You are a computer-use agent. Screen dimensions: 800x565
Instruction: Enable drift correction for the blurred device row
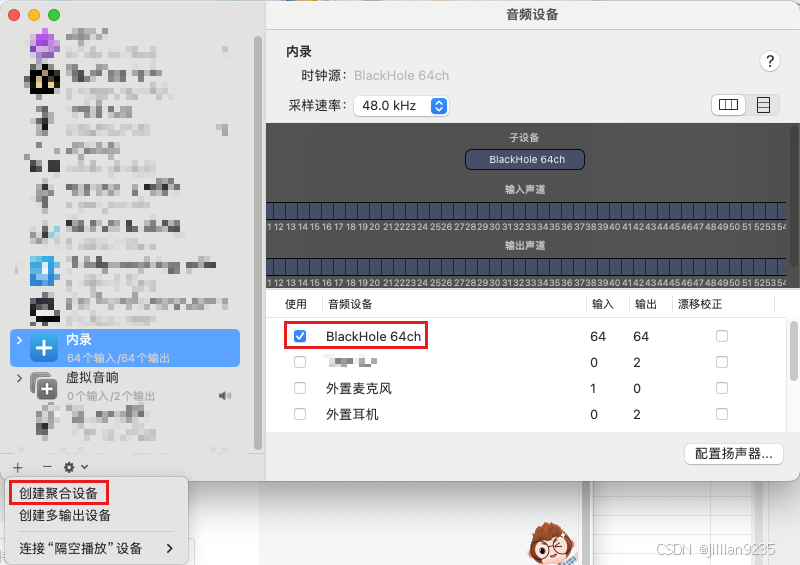pyautogui.click(x=721, y=362)
